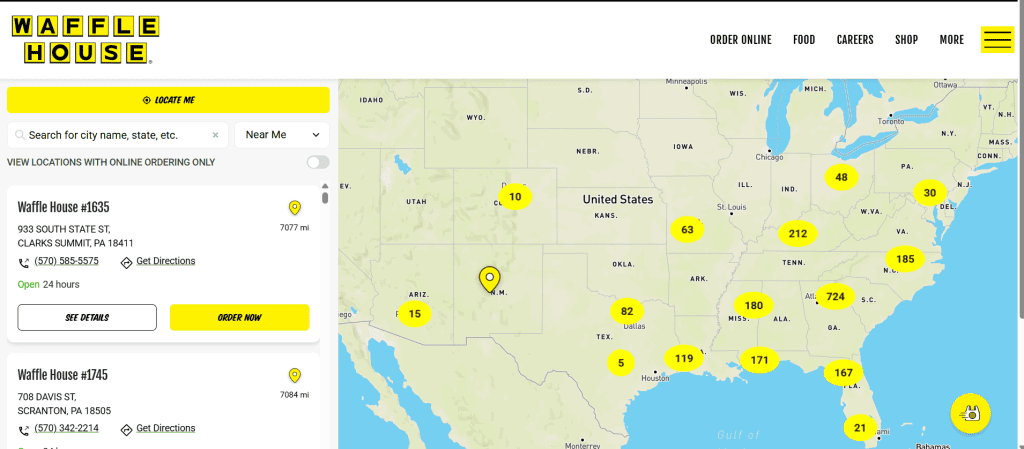This screenshot has height=449, width=1024.
Task: Click SEE DETAILS for Waffle House #1635
Action: tap(87, 318)
